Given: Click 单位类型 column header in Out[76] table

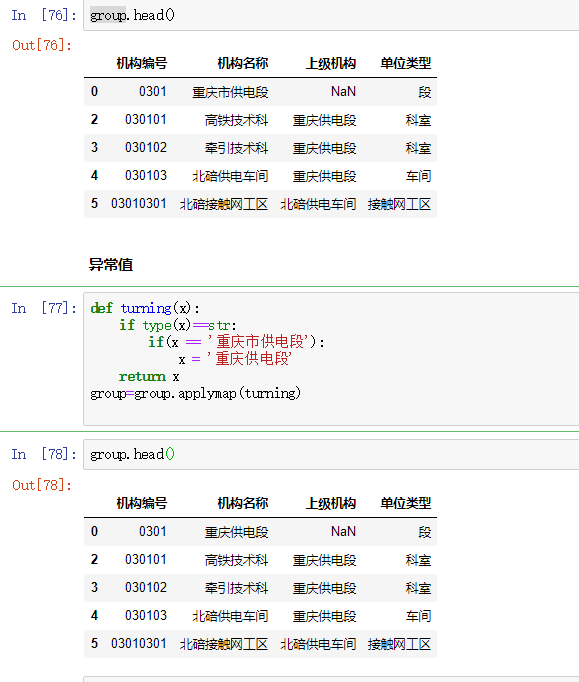Looking at the screenshot, I should point(405,64).
